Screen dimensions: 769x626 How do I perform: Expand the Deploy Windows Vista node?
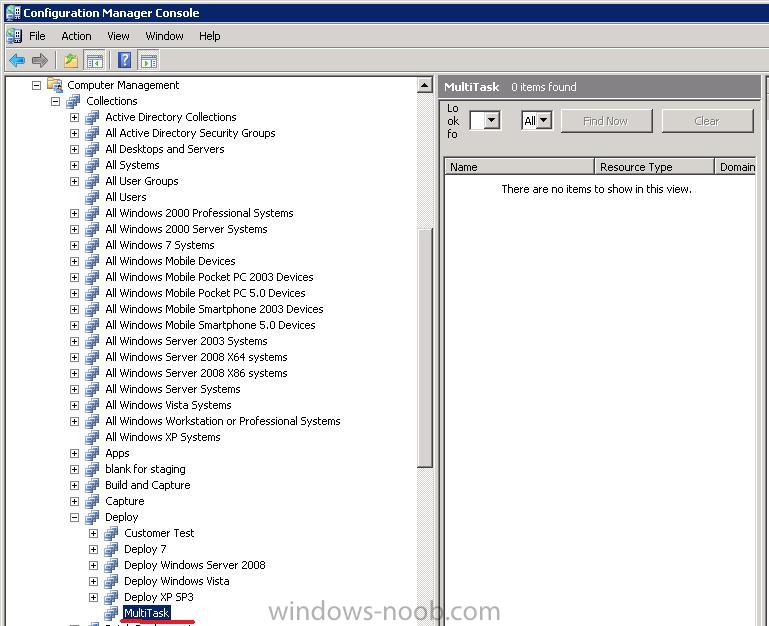coord(94,581)
